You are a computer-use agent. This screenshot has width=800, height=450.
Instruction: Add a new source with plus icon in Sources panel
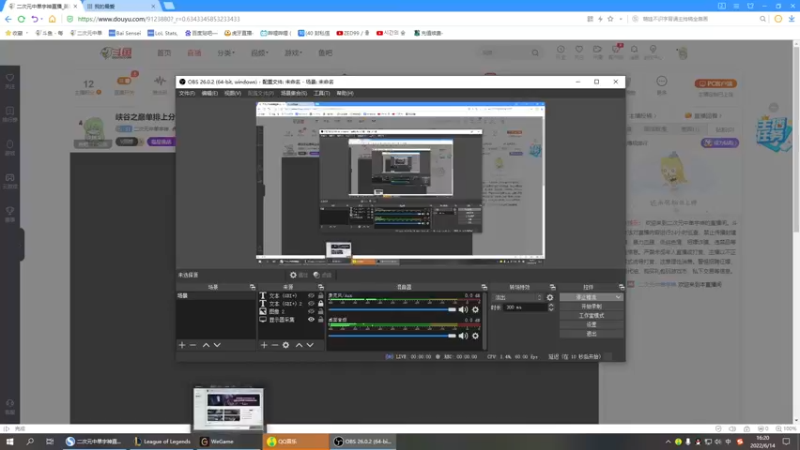point(264,345)
